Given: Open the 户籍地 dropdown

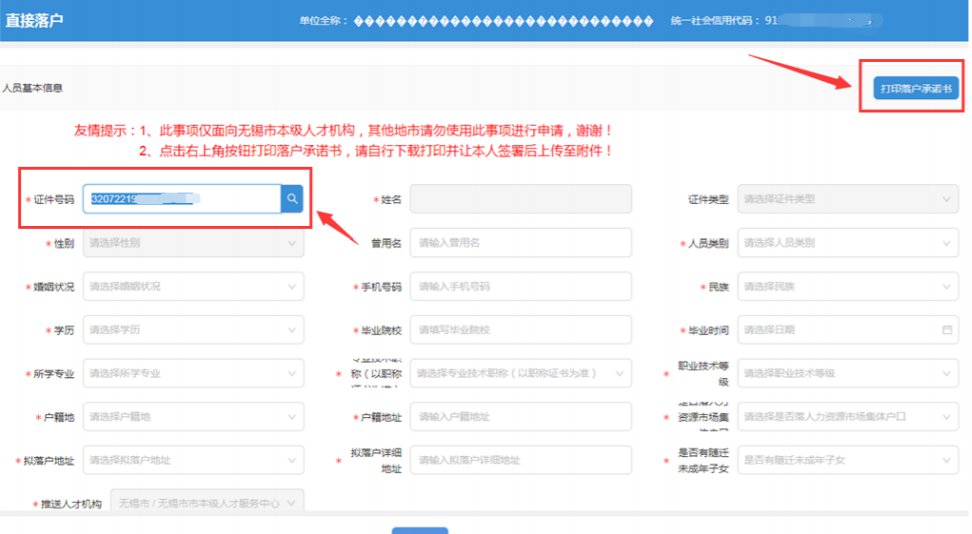Looking at the screenshot, I should pyautogui.click(x=193, y=416).
